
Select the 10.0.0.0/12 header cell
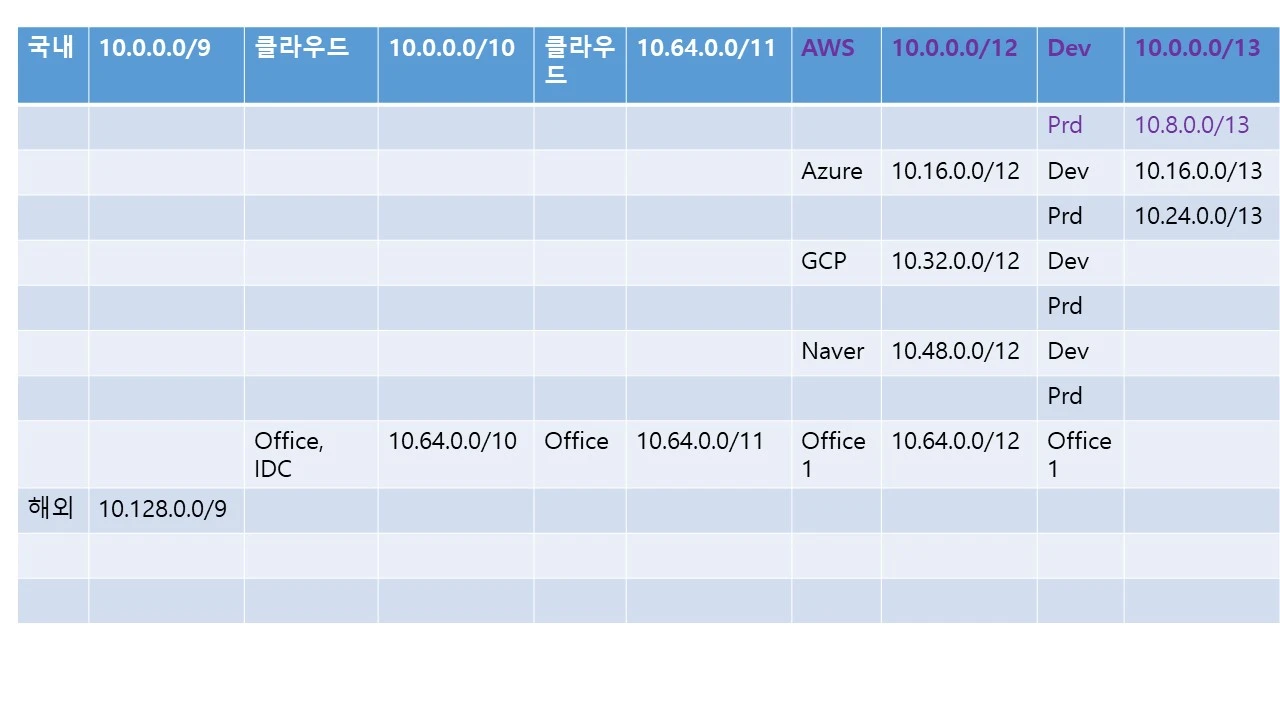(958, 65)
